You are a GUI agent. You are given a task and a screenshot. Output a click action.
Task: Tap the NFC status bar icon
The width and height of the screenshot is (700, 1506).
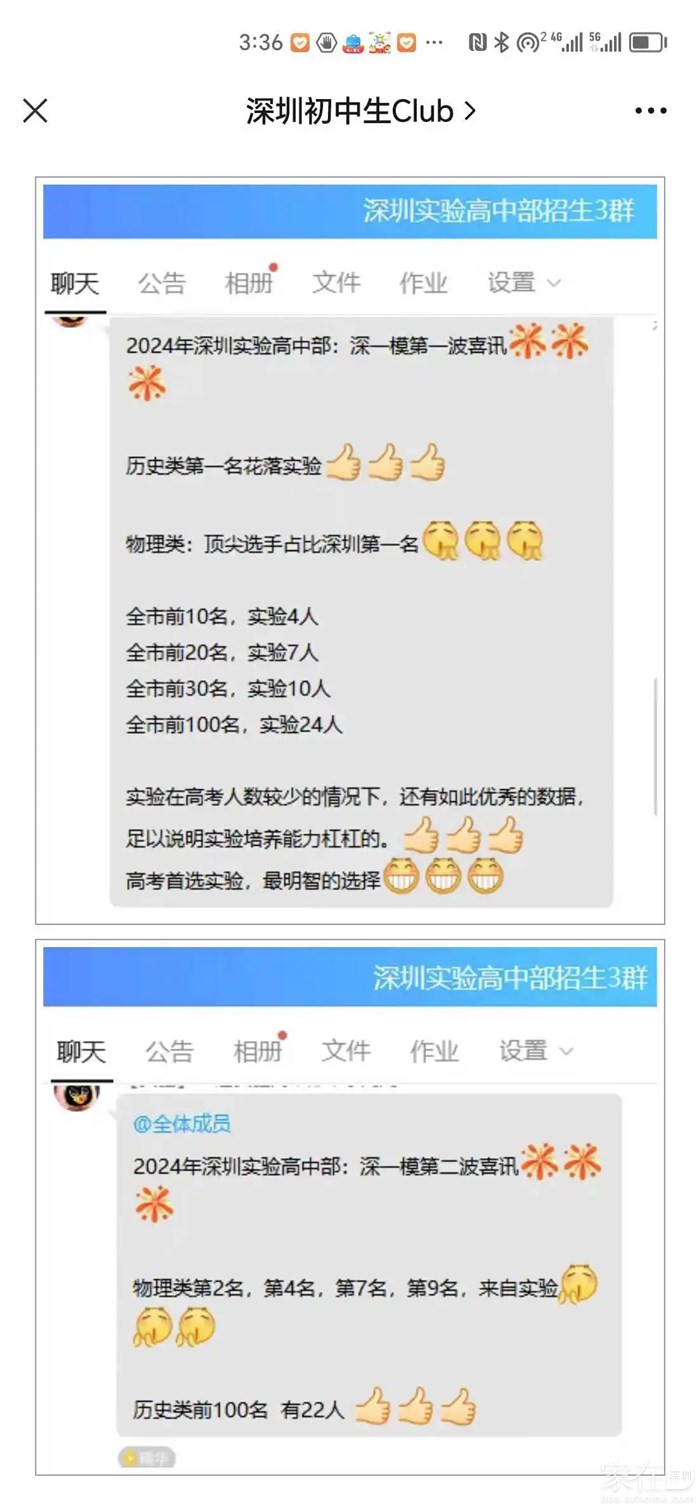click(x=477, y=42)
